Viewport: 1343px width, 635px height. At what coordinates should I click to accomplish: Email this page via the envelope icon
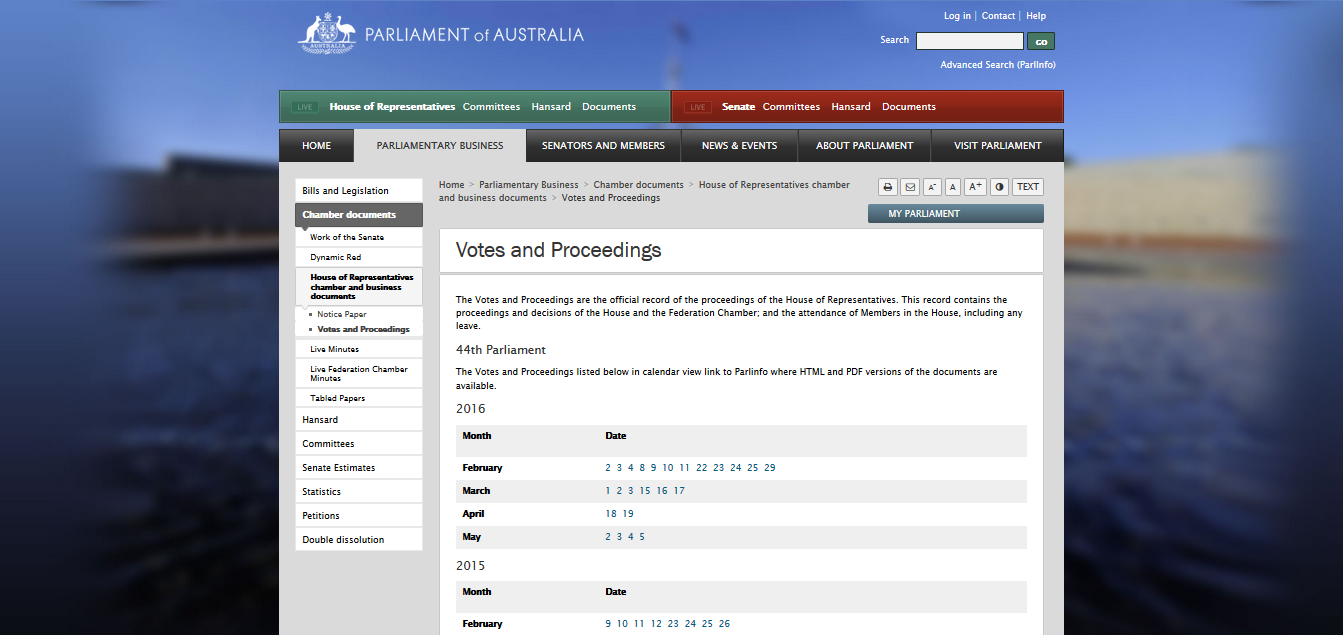(909, 187)
